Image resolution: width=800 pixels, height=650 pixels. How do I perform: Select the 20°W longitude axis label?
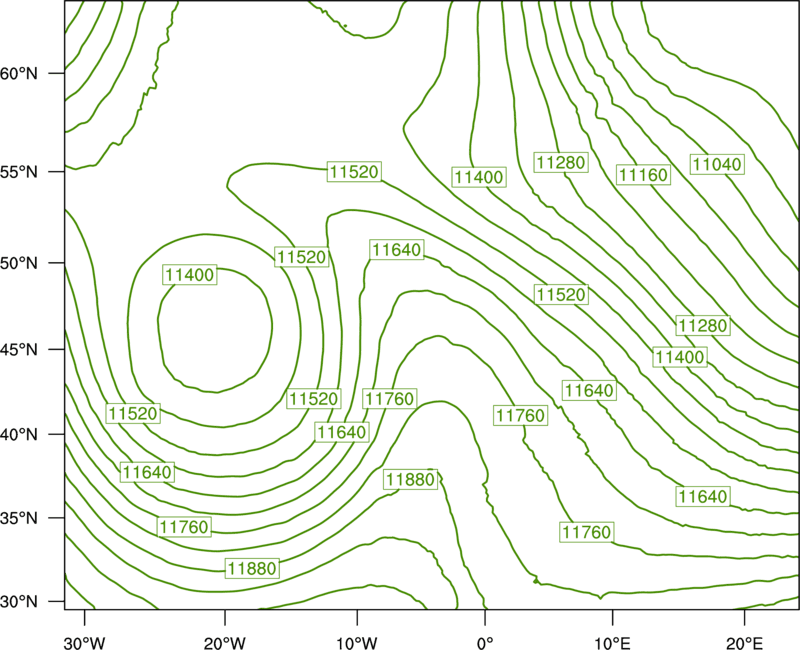click(224, 643)
